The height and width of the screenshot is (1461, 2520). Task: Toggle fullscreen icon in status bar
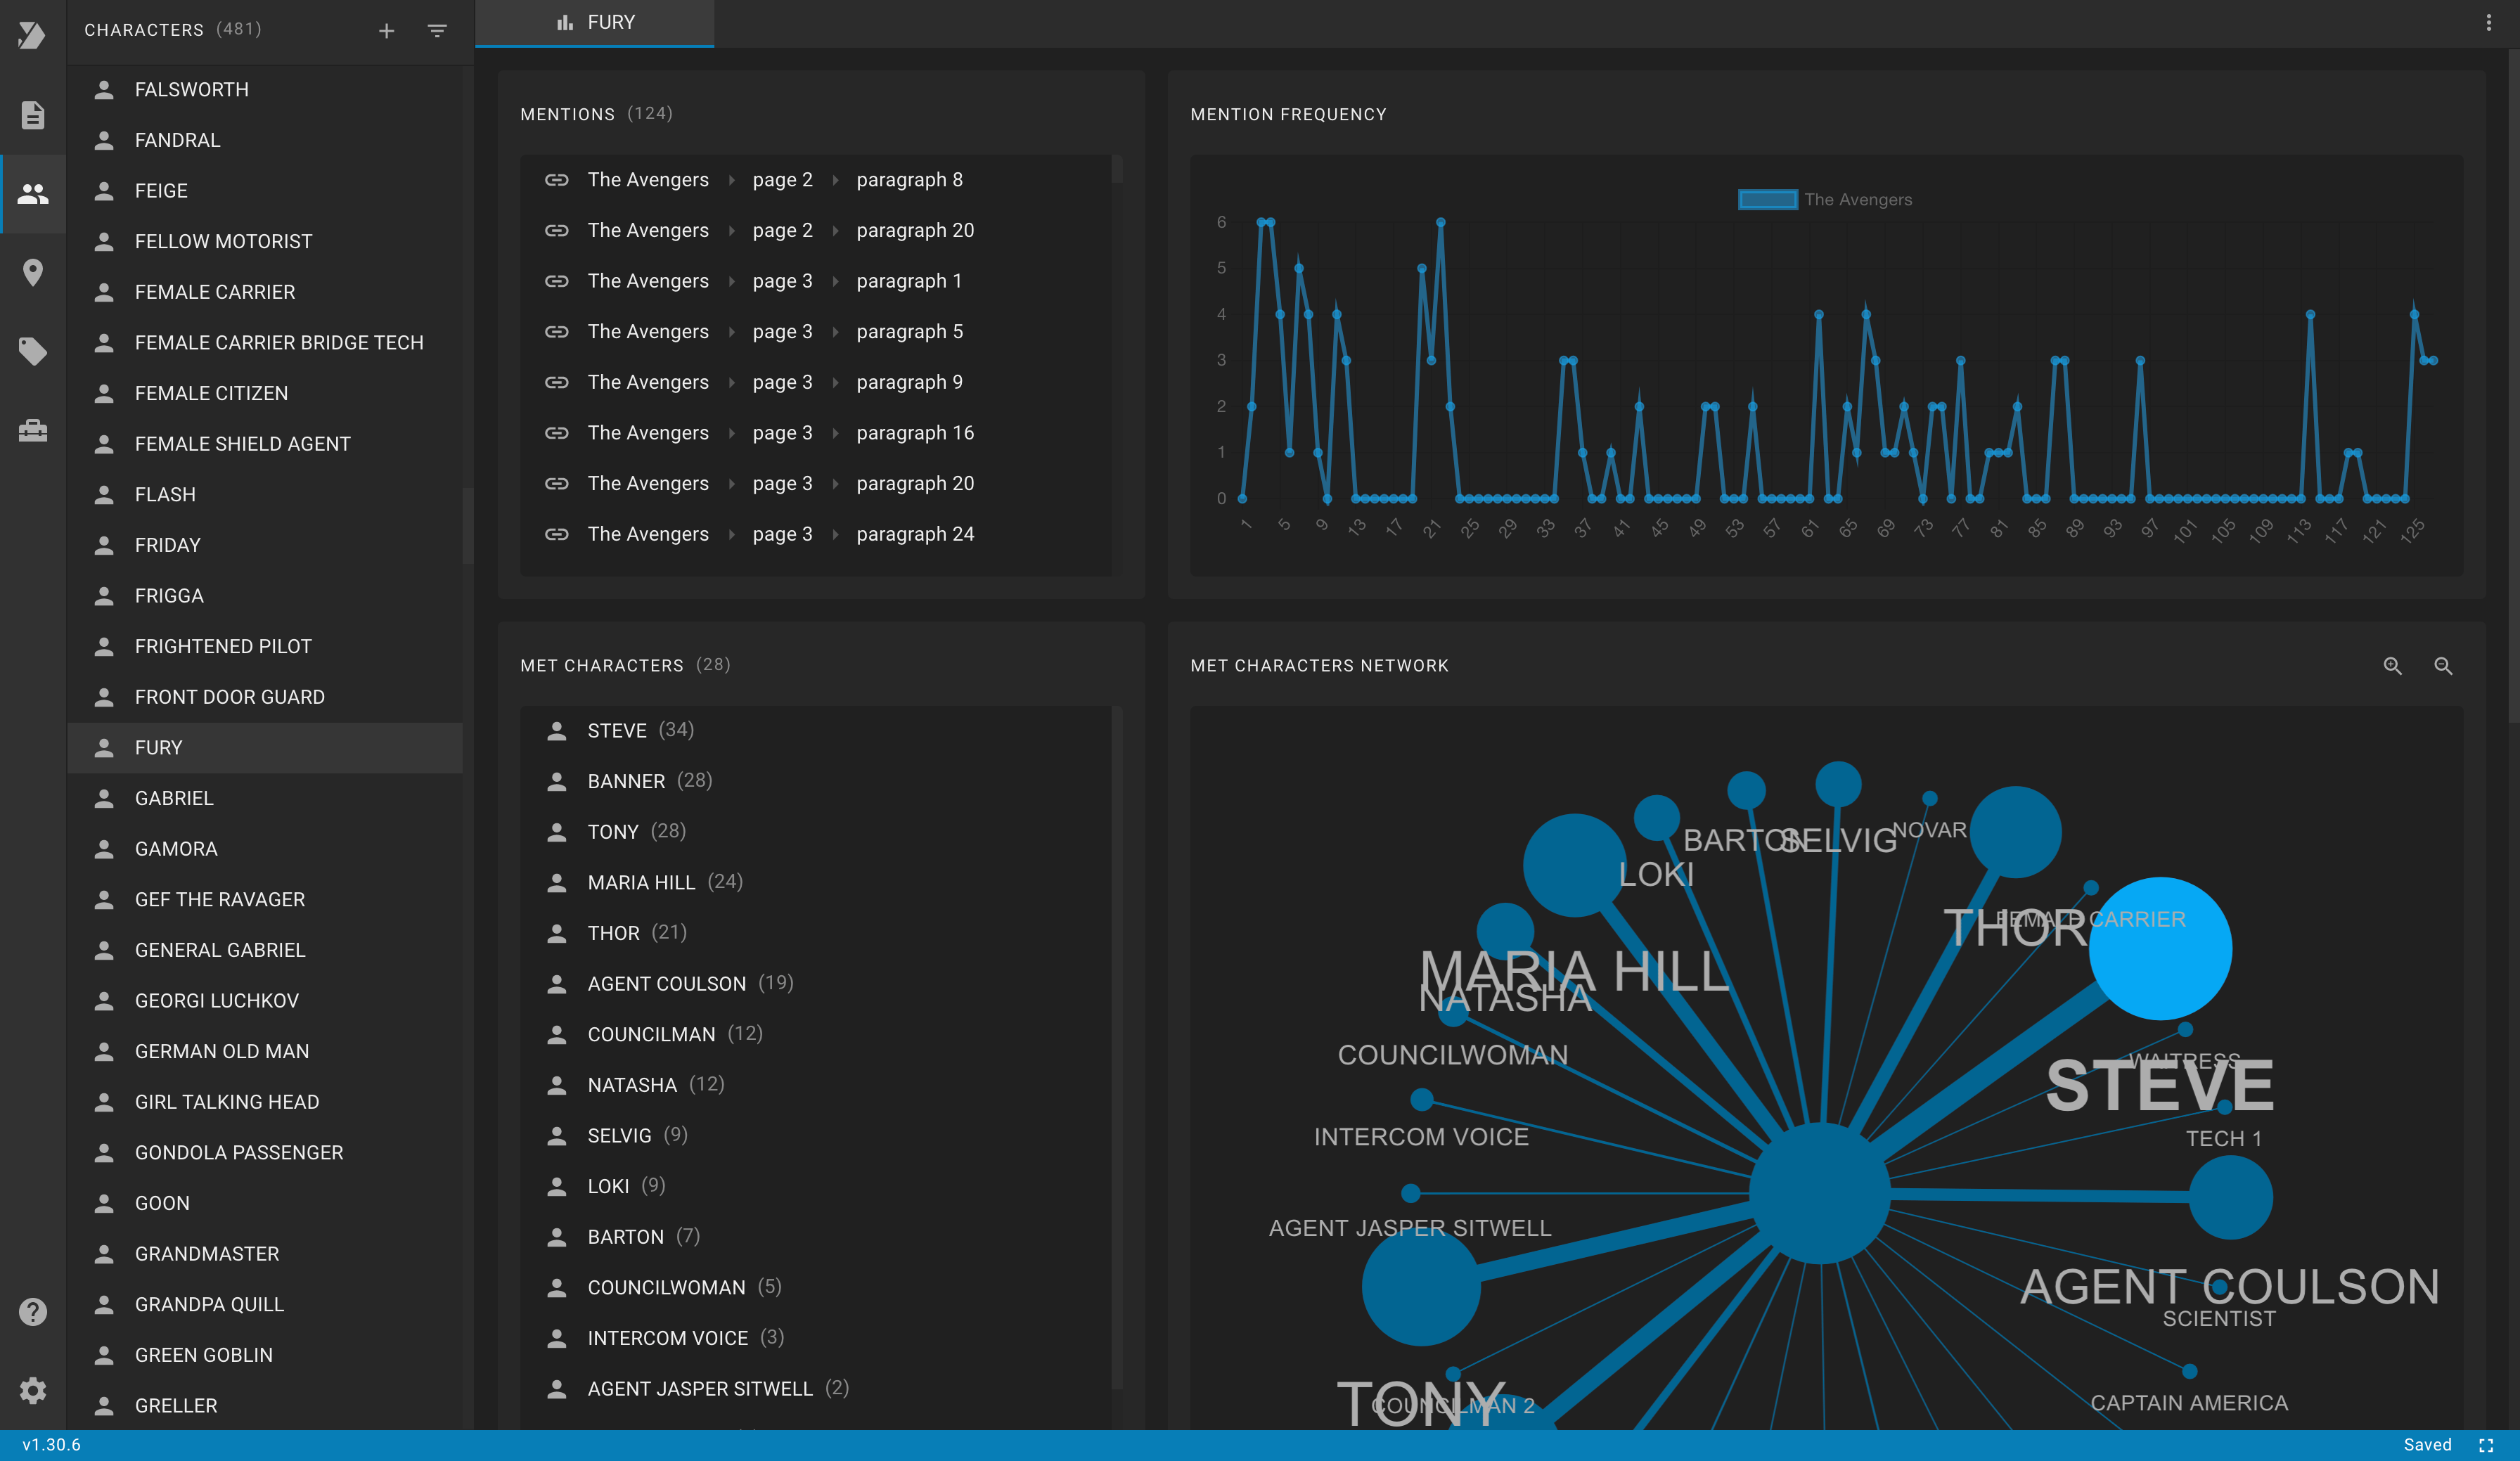tap(2487, 1445)
